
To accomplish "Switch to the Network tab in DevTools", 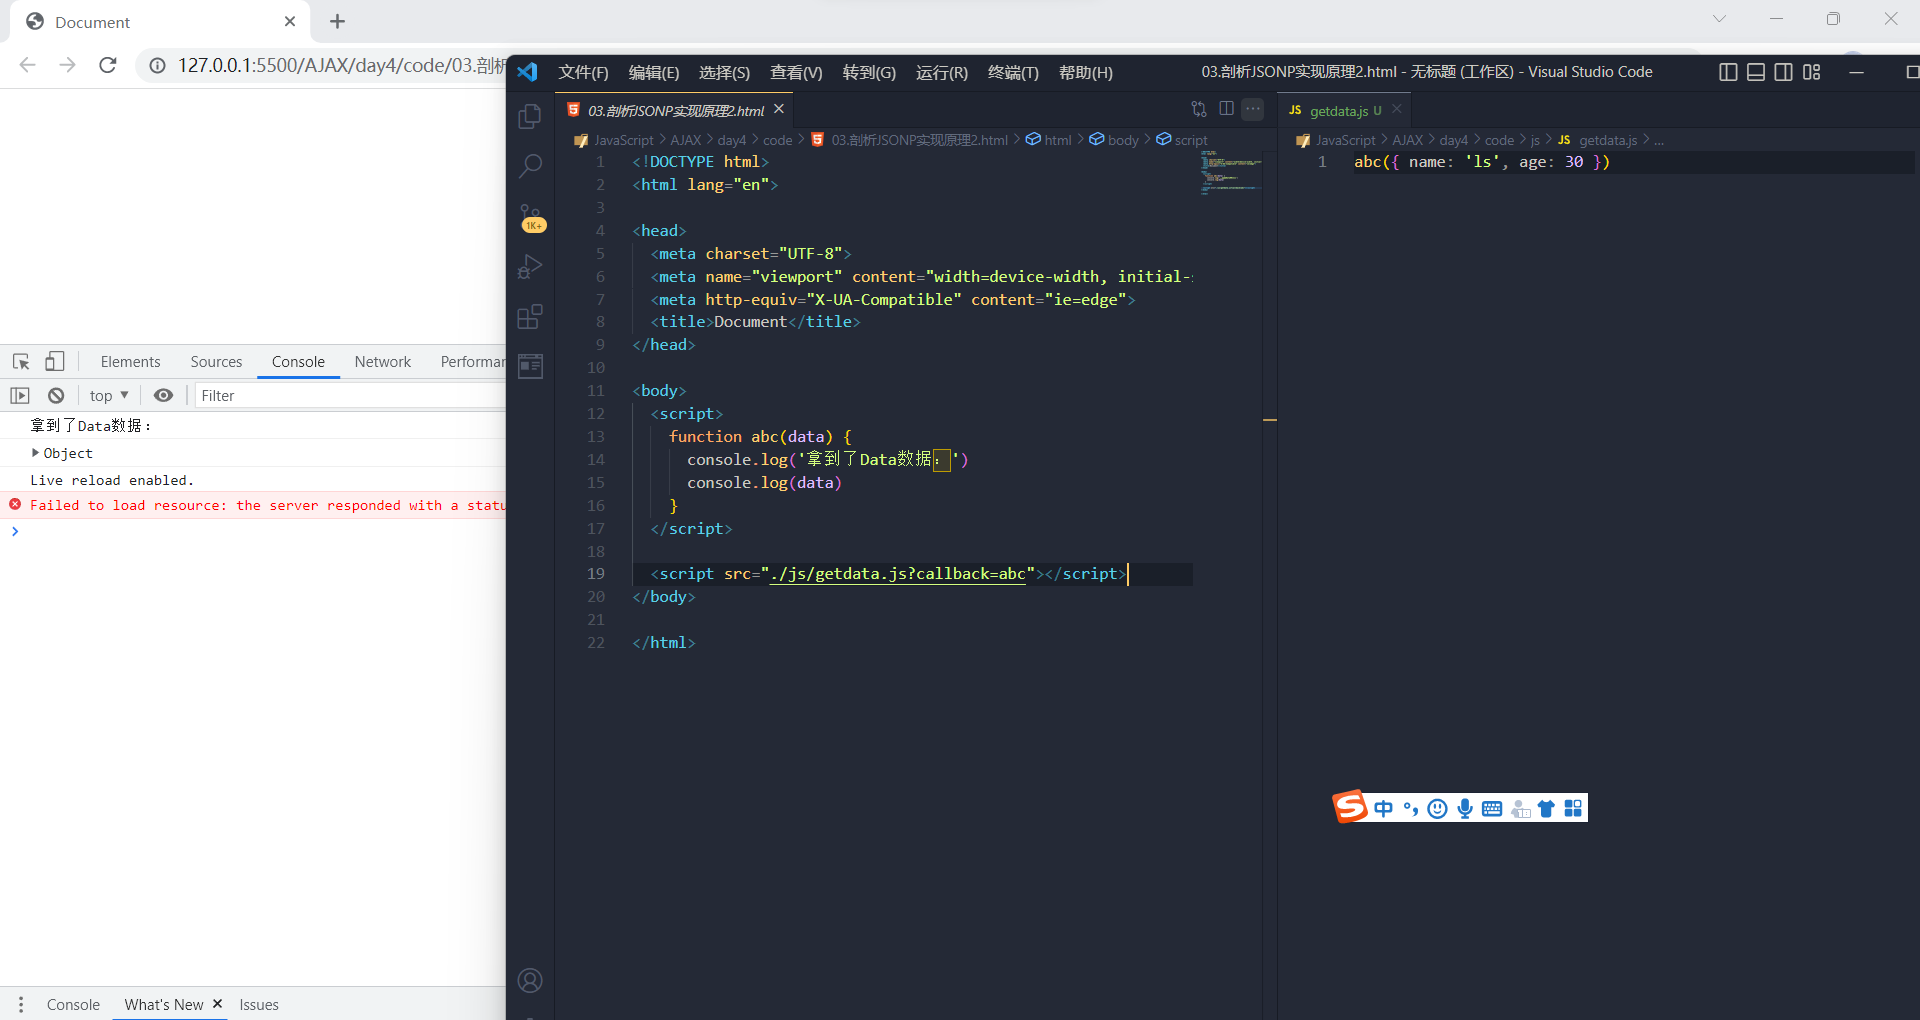I will [383, 361].
